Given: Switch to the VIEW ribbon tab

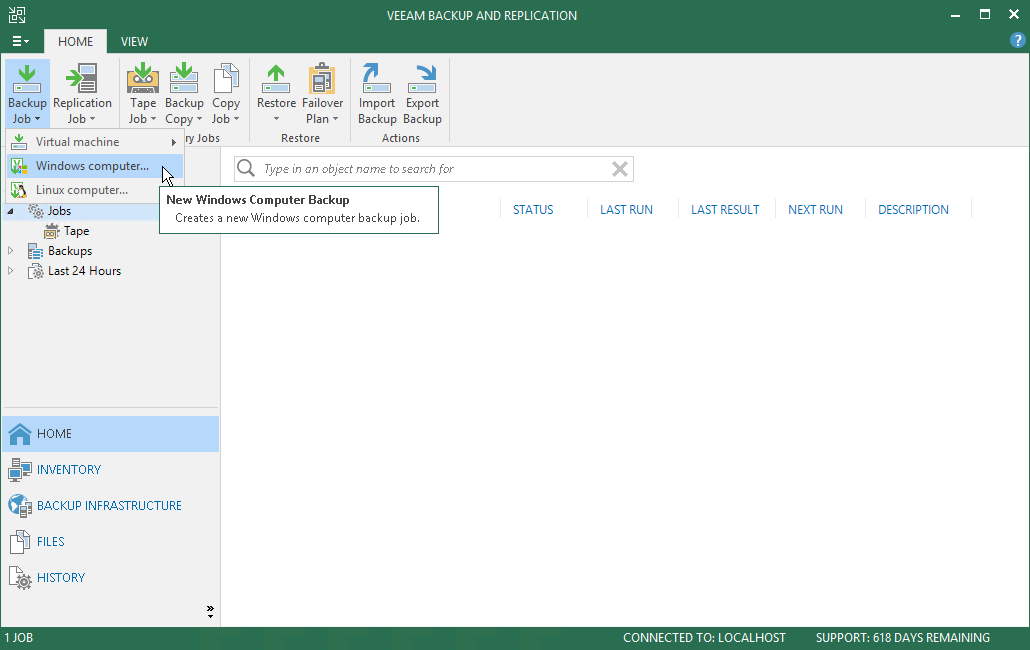Looking at the screenshot, I should (134, 41).
